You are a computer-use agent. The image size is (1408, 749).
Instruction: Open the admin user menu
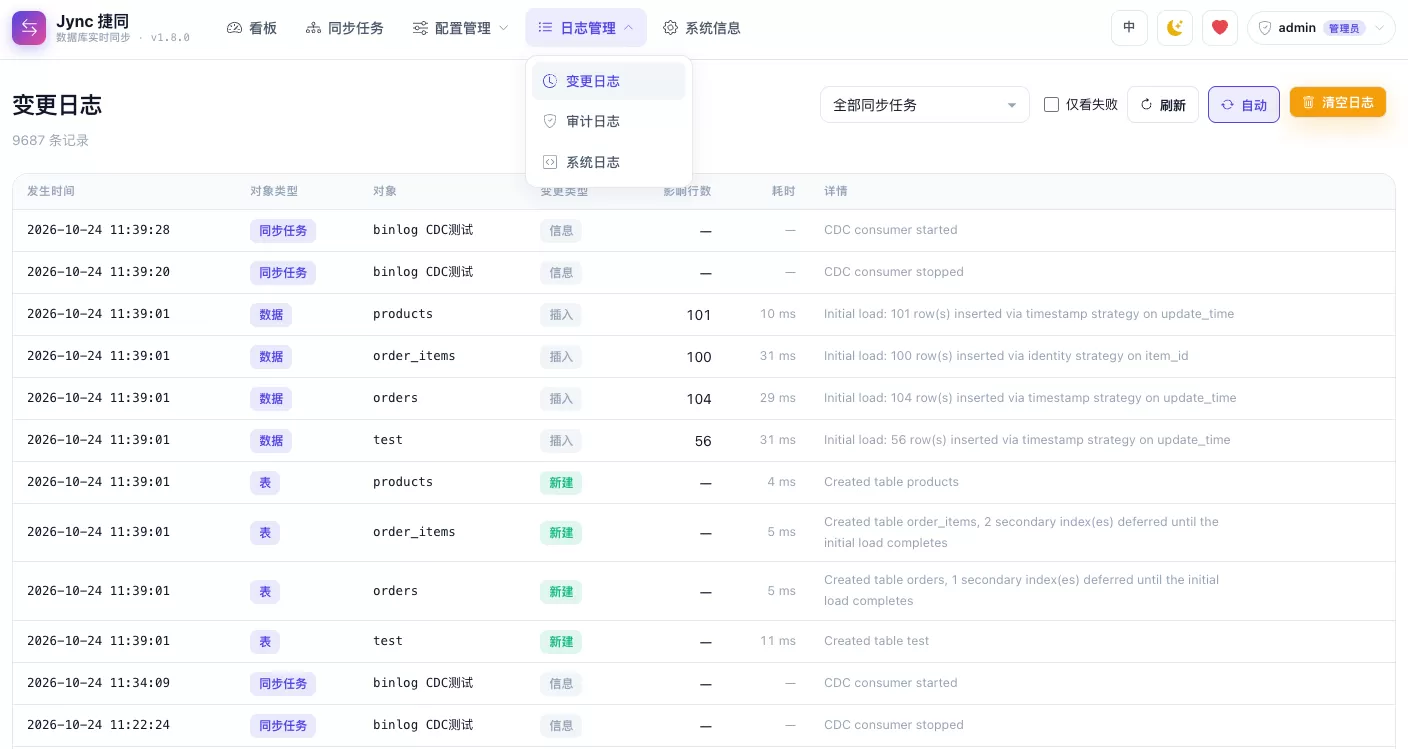pos(1321,28)
